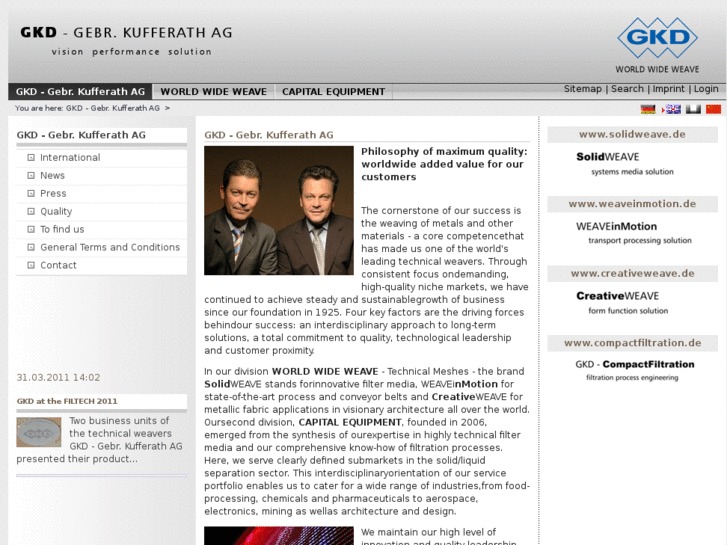Image resolution: width=727 pixels, height=545 pixels.
Task: Click expand icon beside International
Action: (x=31, y=158)
